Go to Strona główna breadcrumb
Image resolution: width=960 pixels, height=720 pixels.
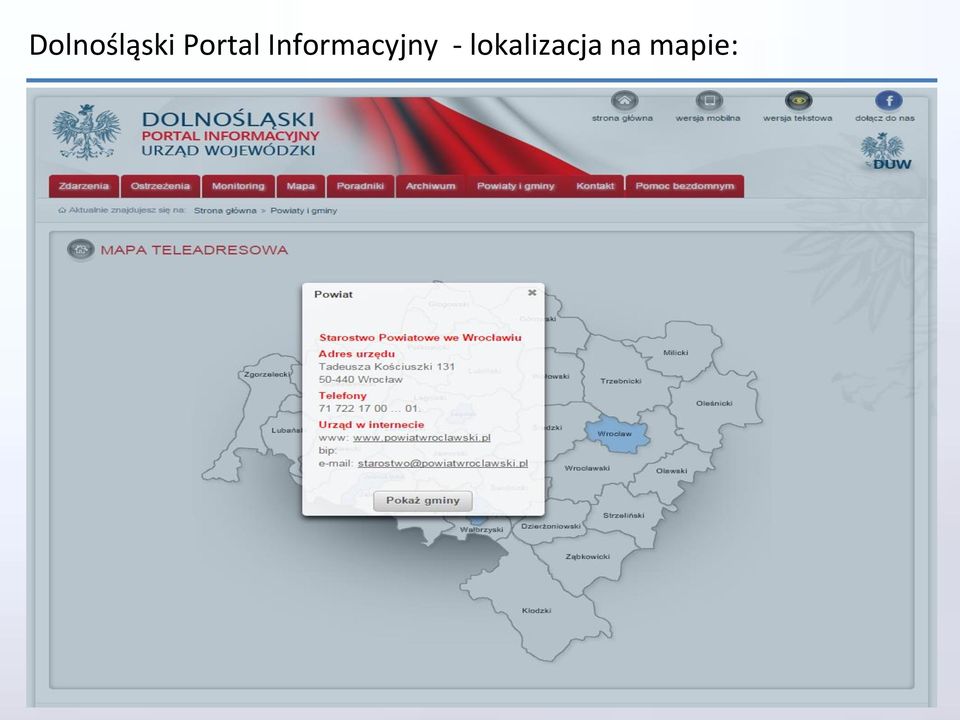click(225, 211)
